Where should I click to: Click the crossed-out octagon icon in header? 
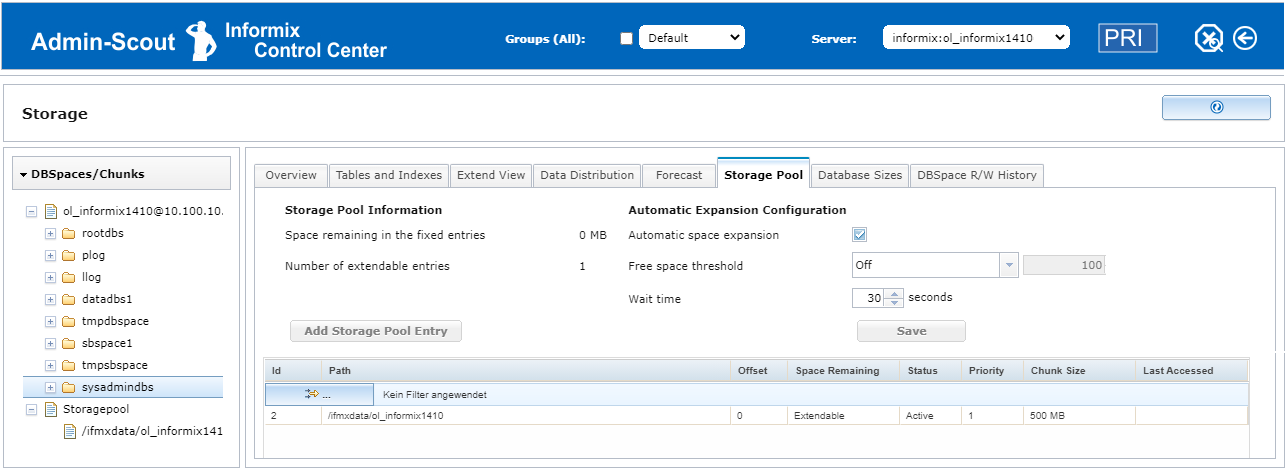pos(1209,39)
